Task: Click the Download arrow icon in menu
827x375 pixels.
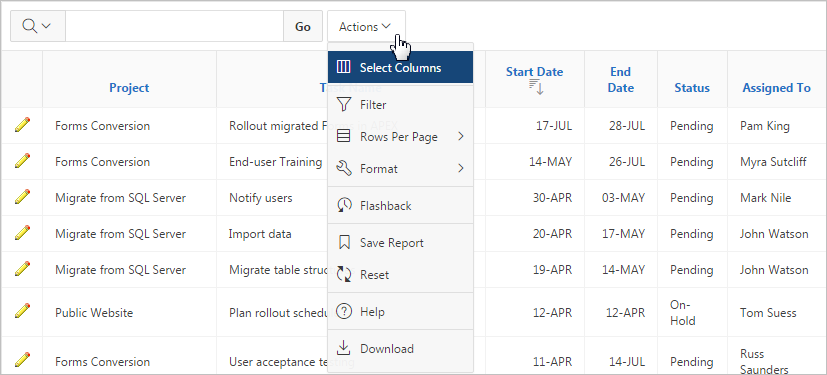Action: pos(344,348)
